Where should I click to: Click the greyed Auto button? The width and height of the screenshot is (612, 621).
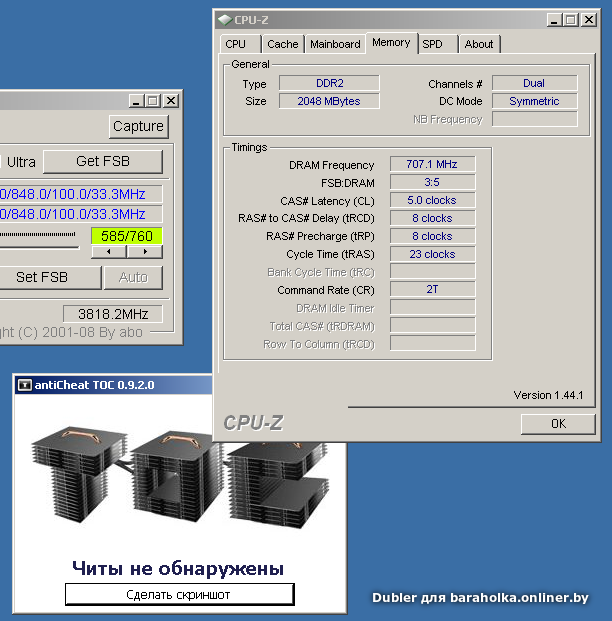[x=133, y=277]
